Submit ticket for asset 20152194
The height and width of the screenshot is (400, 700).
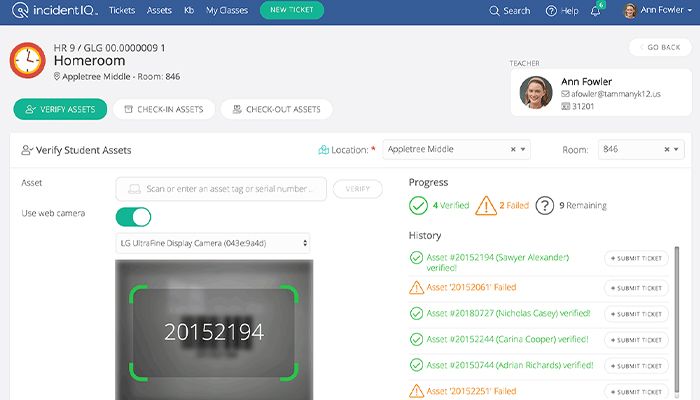click(x=636, y=258)
